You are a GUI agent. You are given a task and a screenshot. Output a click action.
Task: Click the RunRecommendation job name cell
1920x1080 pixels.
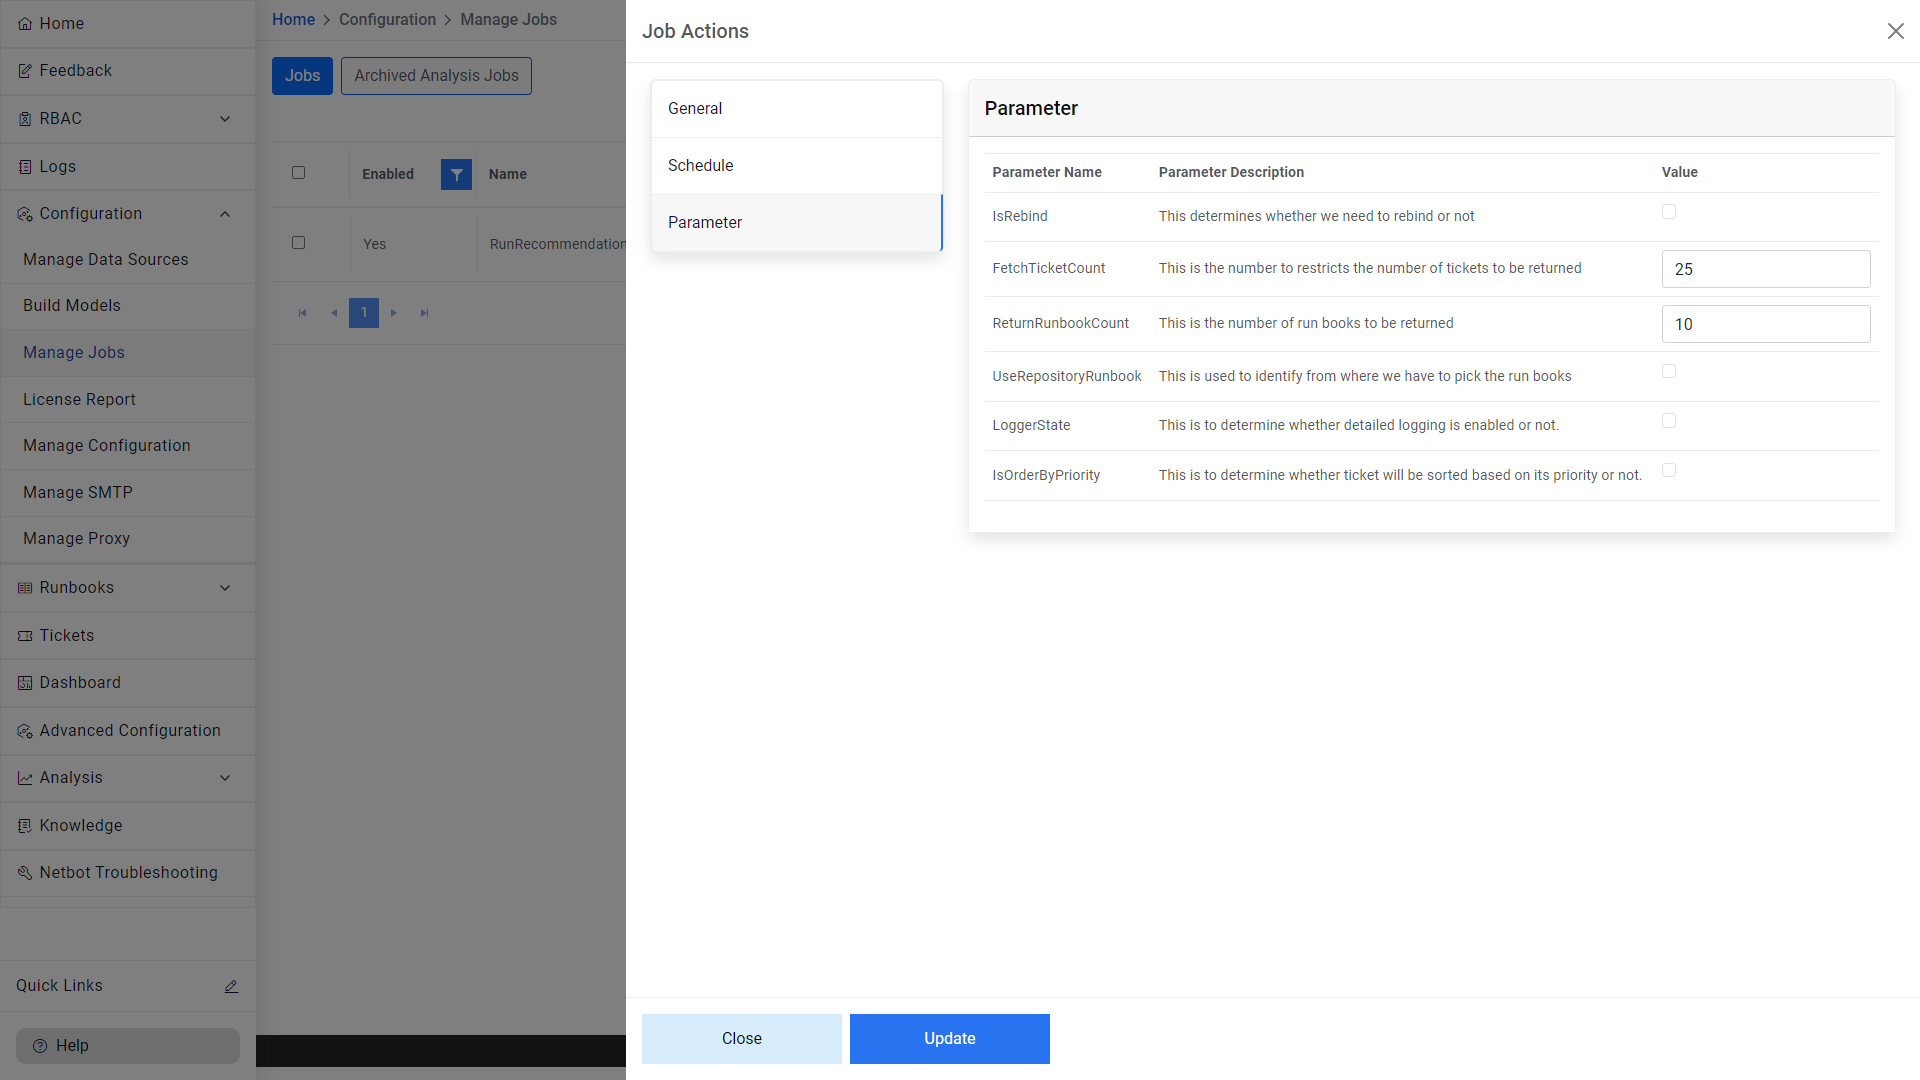point(557,244)
